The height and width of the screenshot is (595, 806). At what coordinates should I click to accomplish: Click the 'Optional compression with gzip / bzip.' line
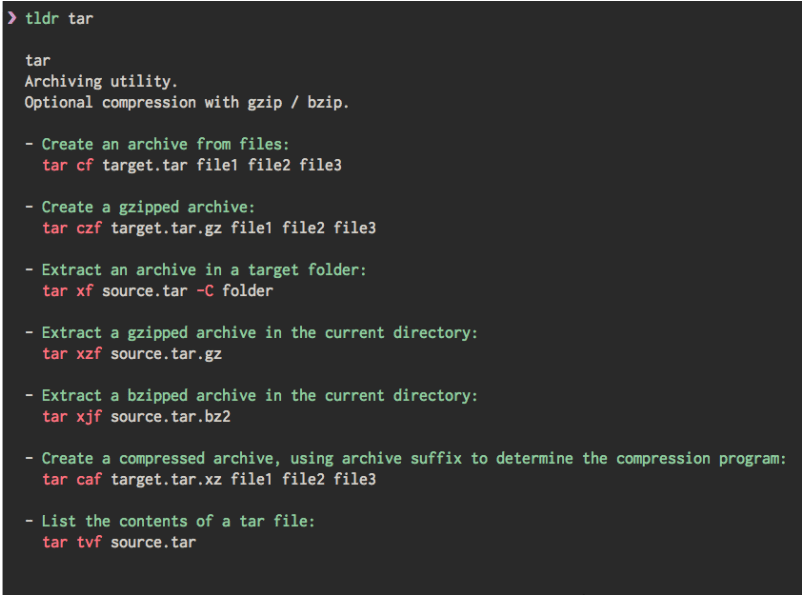tap(187, 102)
